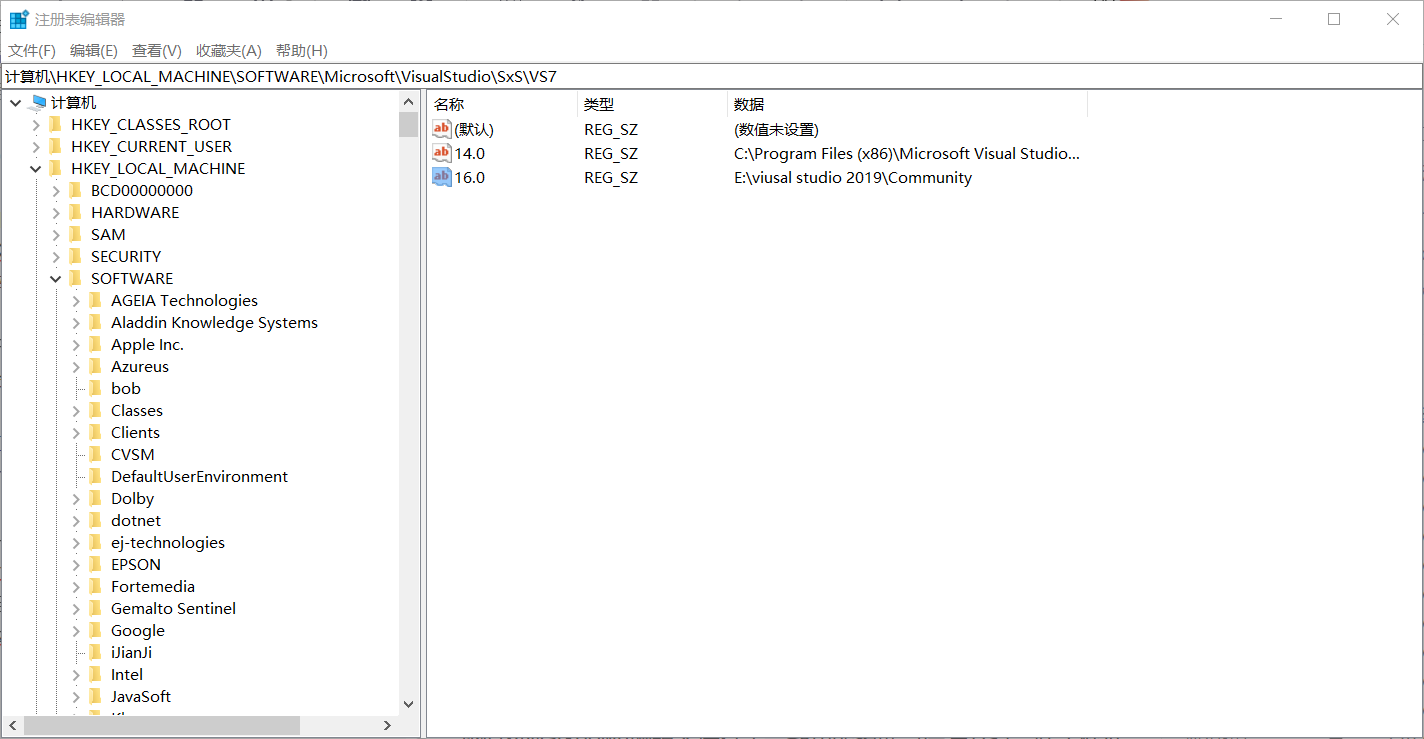Click the 16.0 string value icon

(x=442, y=177)
